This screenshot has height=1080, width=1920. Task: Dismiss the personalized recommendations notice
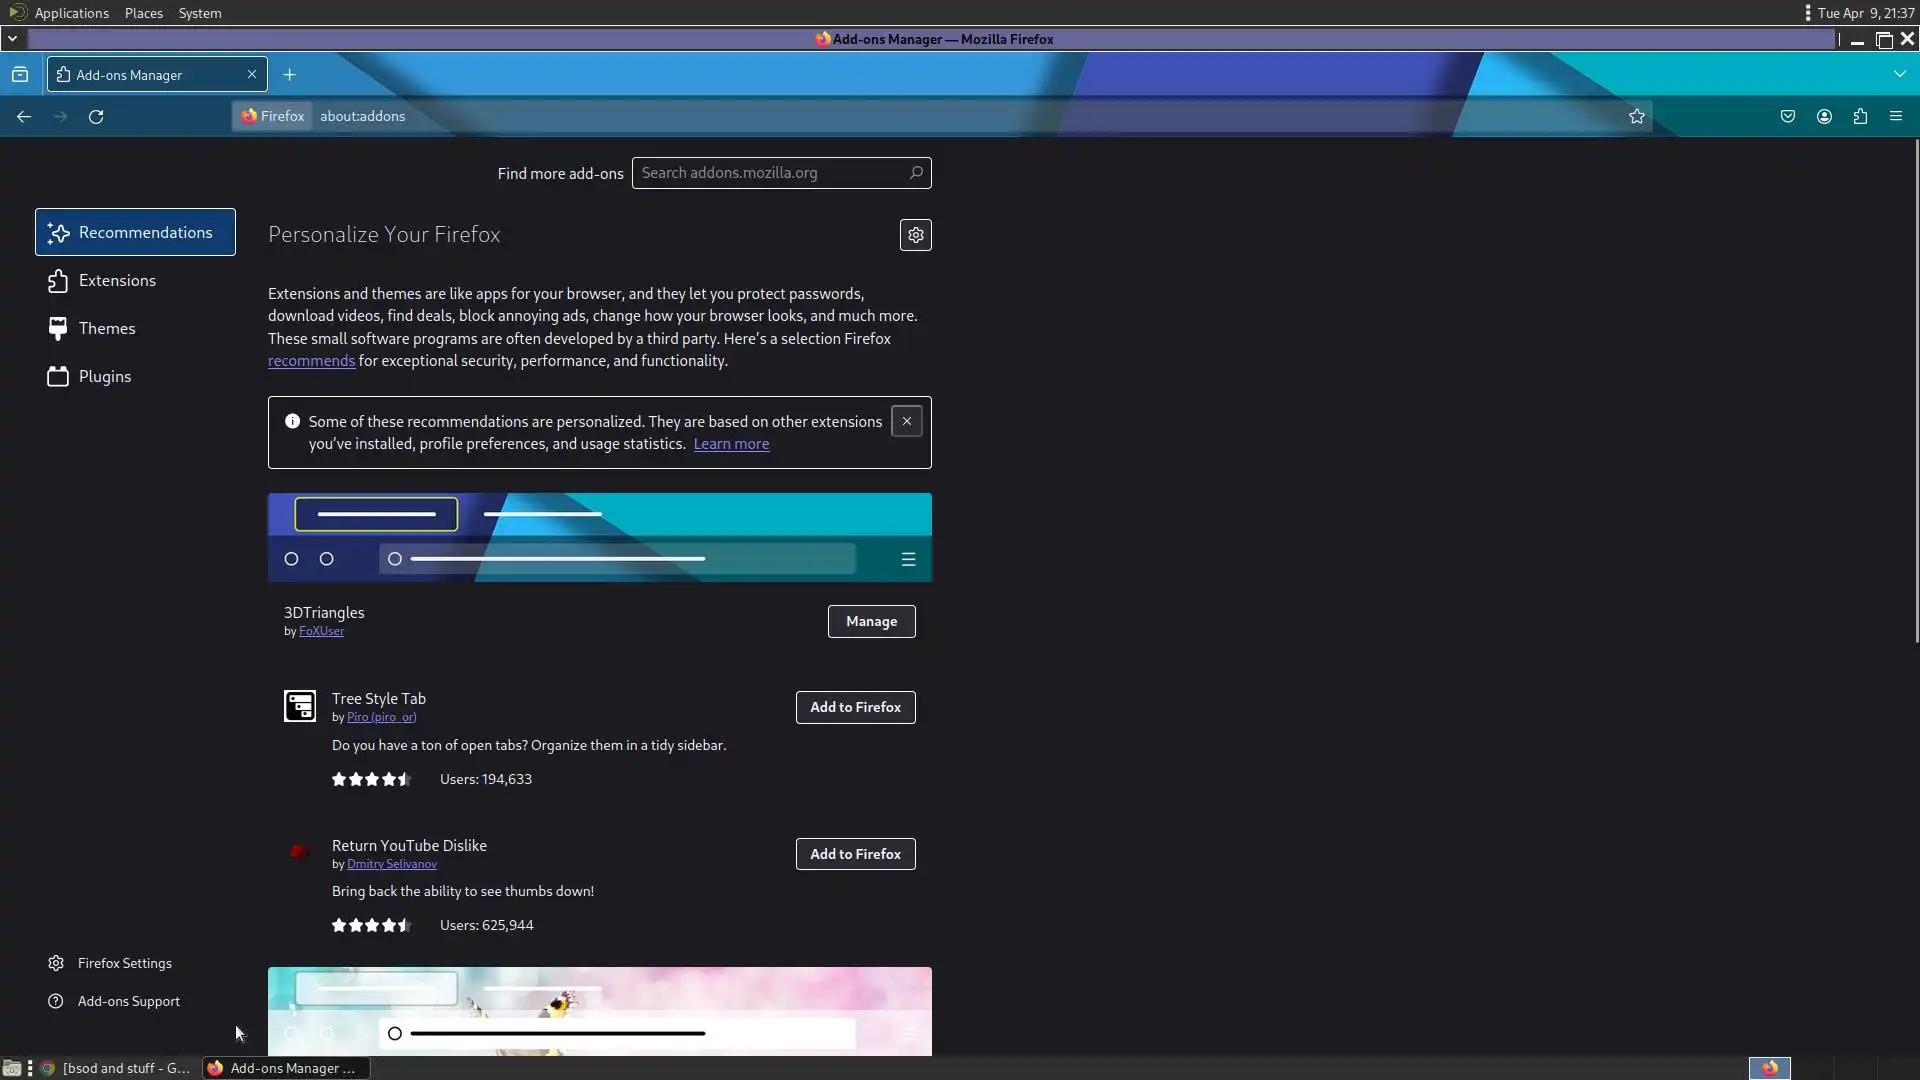907,421
